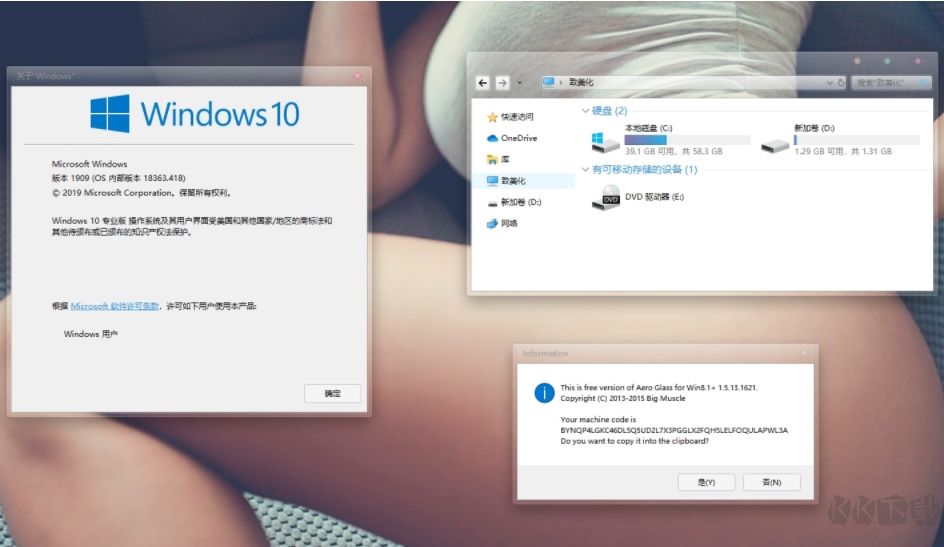Select 快速访问 star icon in sidebar
944x547 pixels.
point(492,117)
